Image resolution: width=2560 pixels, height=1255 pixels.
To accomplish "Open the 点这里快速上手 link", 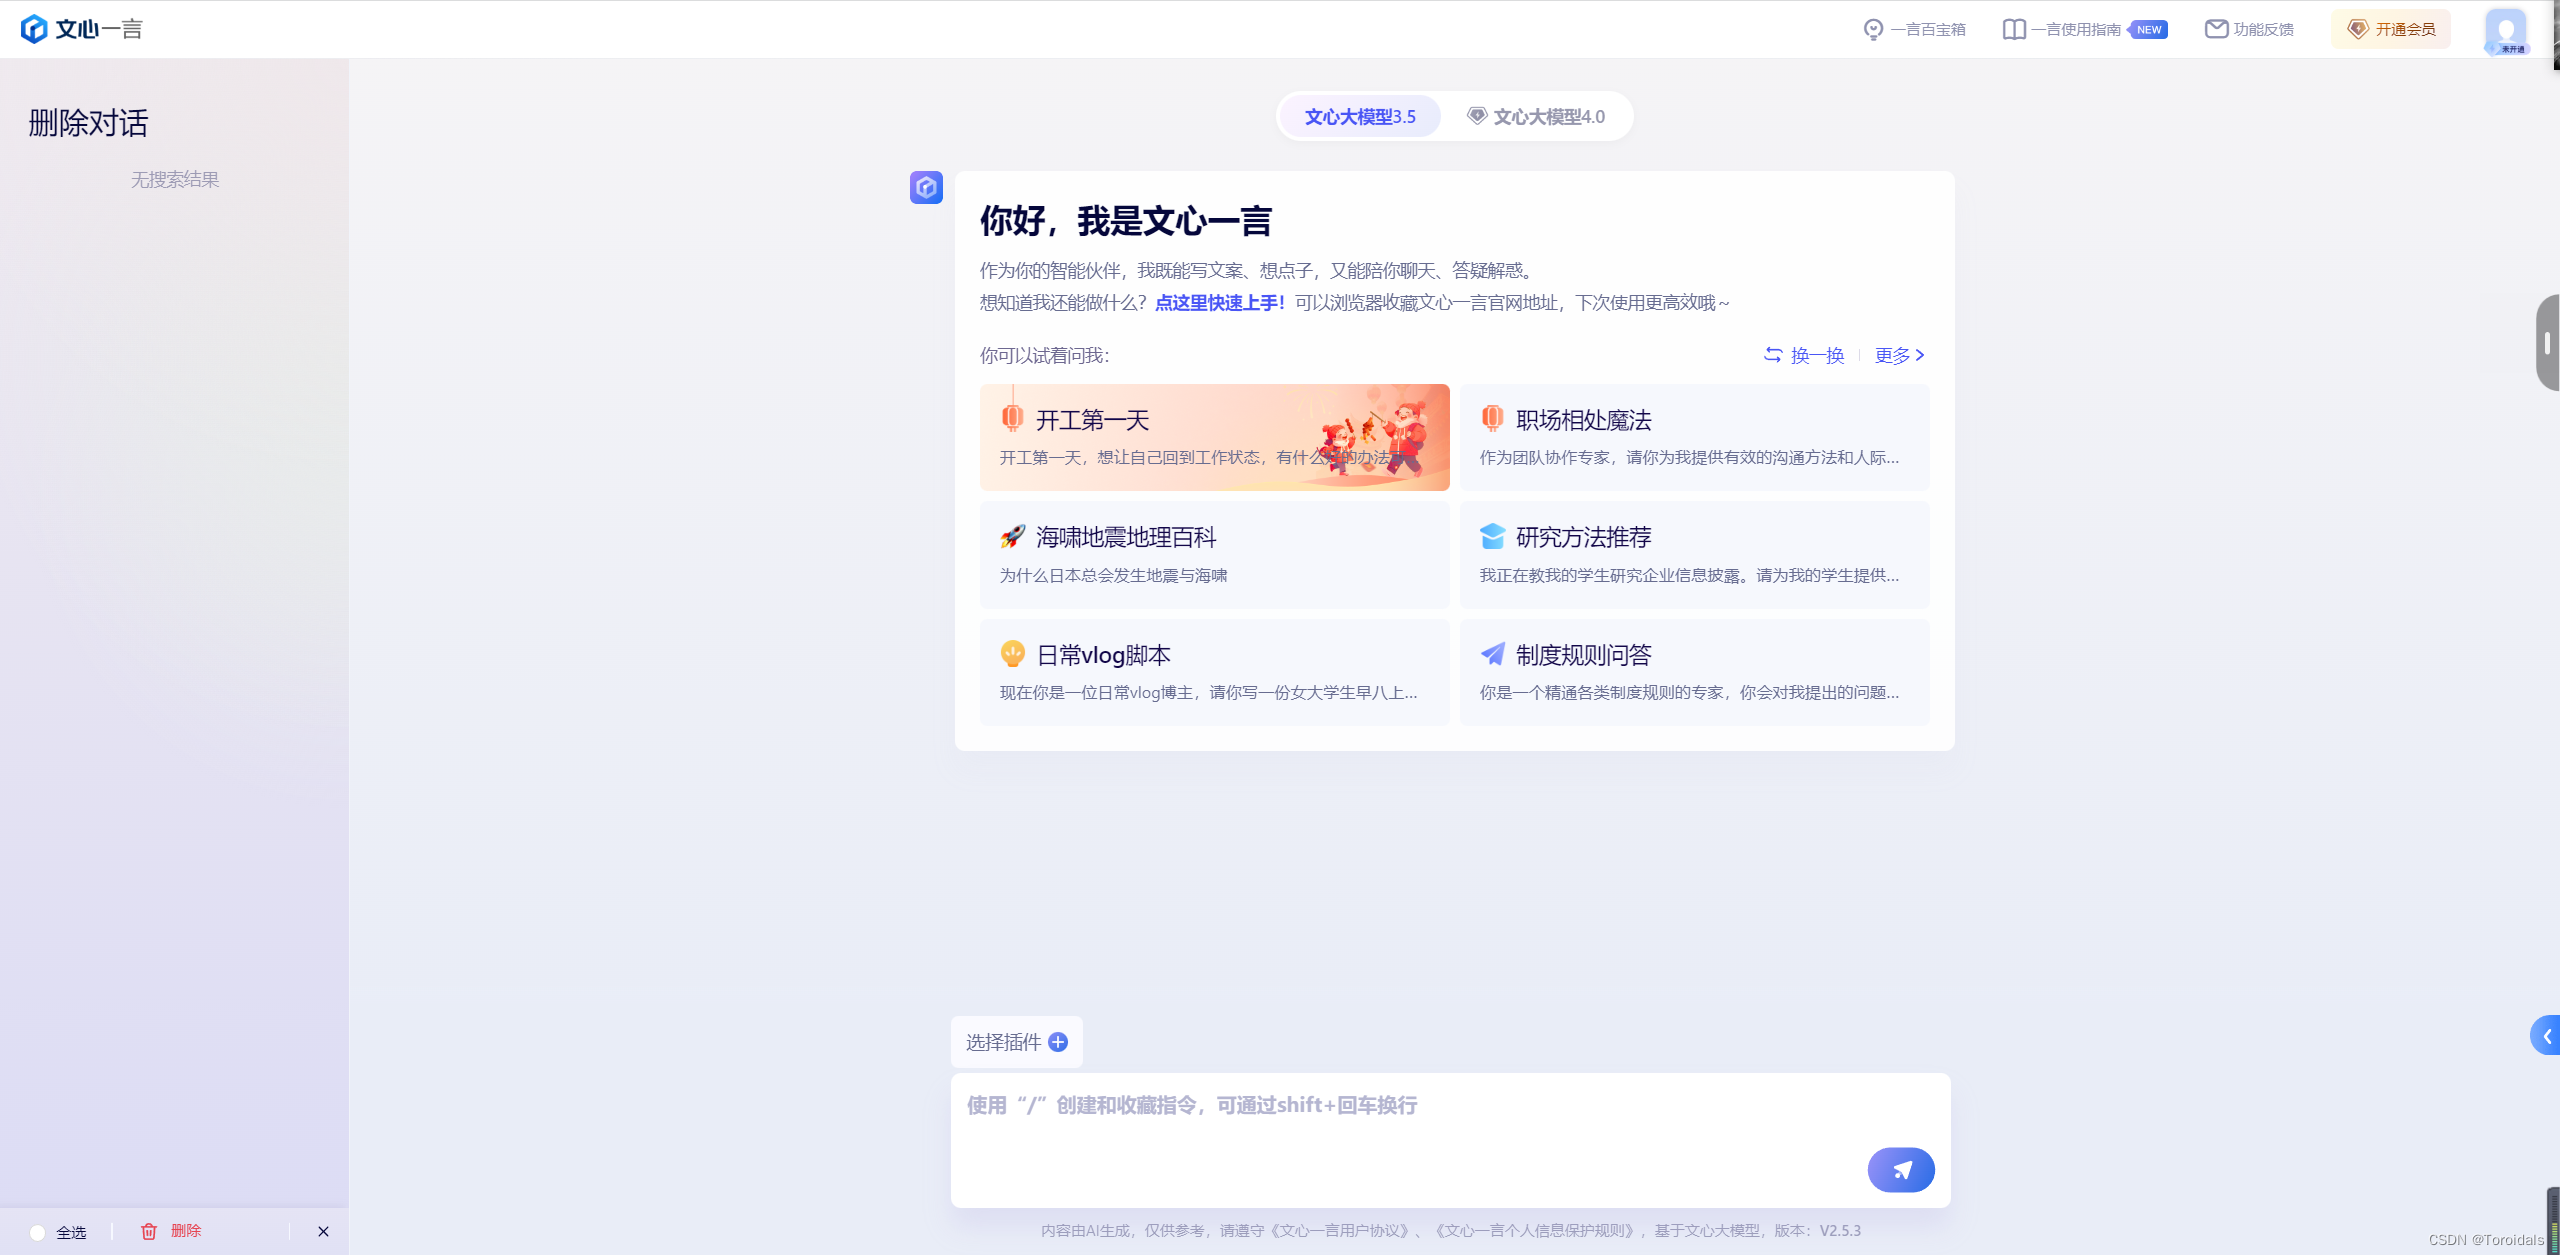I will (1220, 303).
